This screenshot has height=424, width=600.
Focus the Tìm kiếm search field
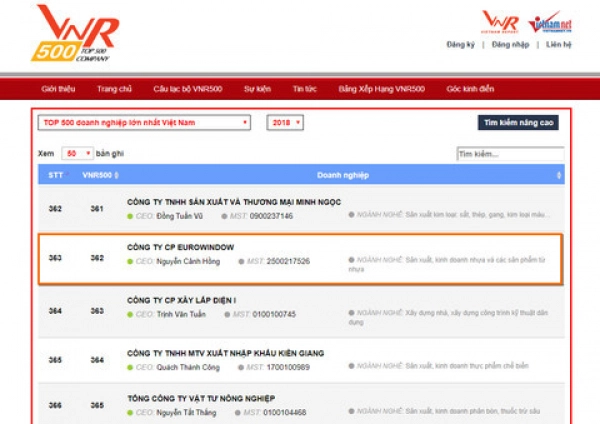tap(510, 154)
